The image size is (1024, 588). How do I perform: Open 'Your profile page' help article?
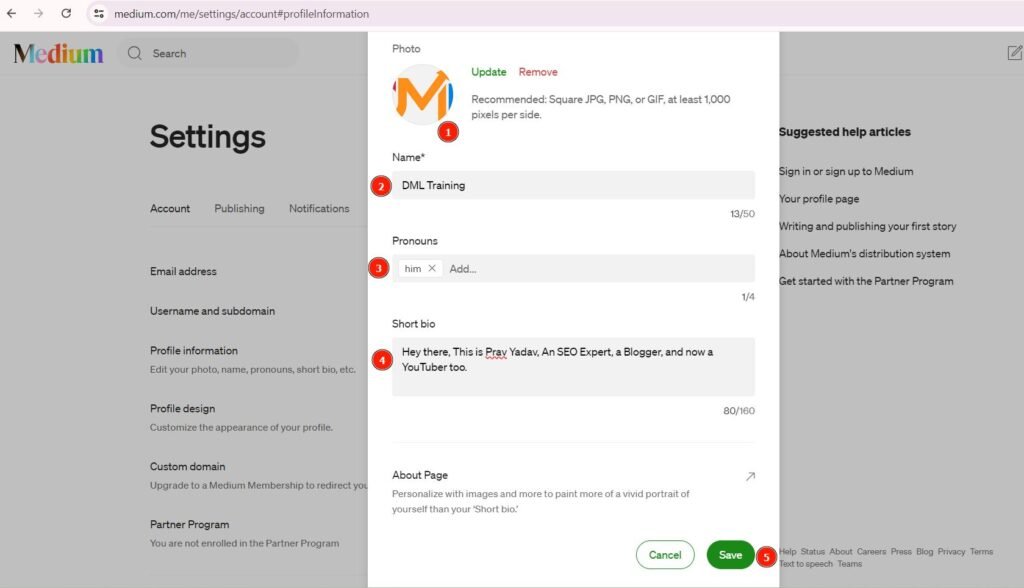(819, 199)
